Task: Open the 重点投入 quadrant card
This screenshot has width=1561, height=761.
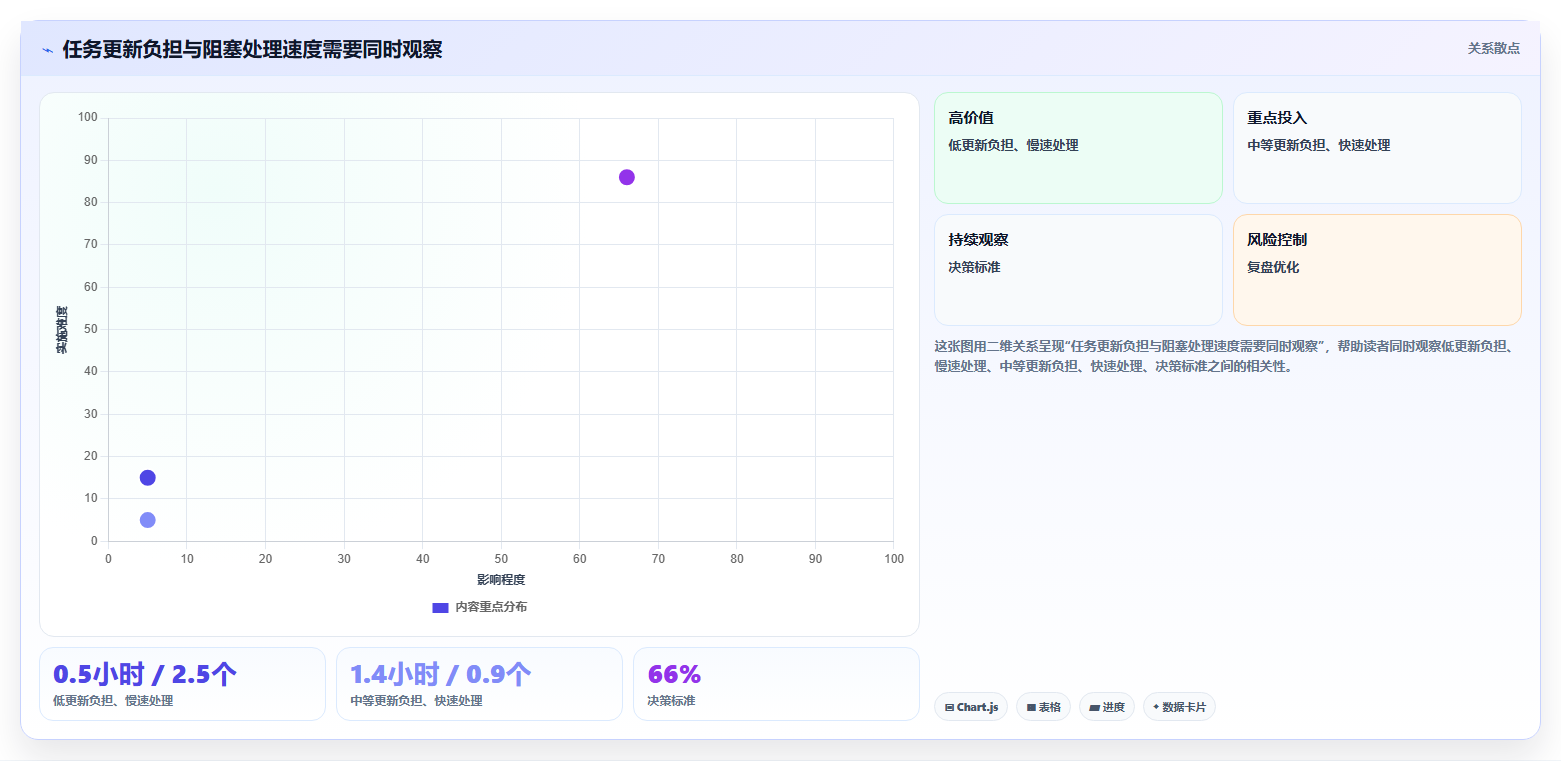Action: tap(1377, 148)
